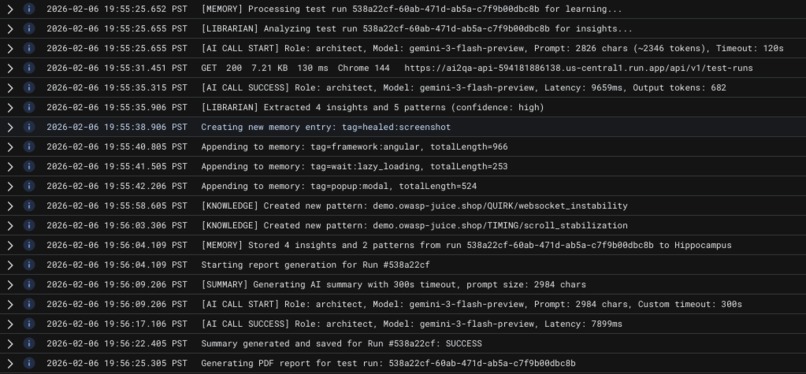Viewport: 806px width, 374px height.
Task: Select message 'Generating AI summary with 300s timeout'
Action: tap(393, 285)
